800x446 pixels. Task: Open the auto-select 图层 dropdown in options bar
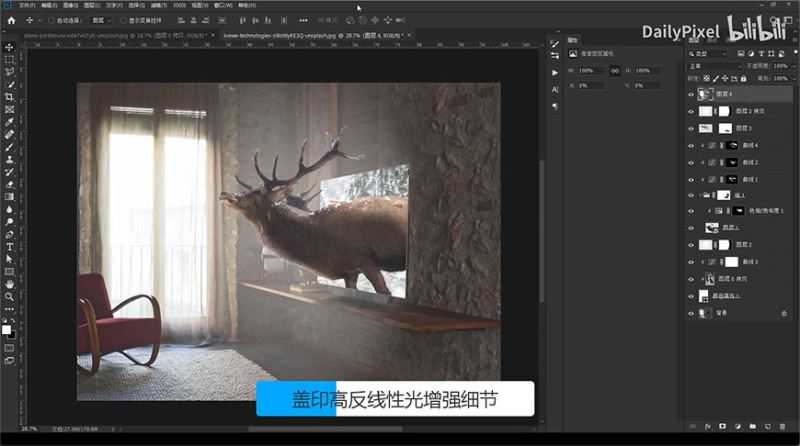click(98, 19)
